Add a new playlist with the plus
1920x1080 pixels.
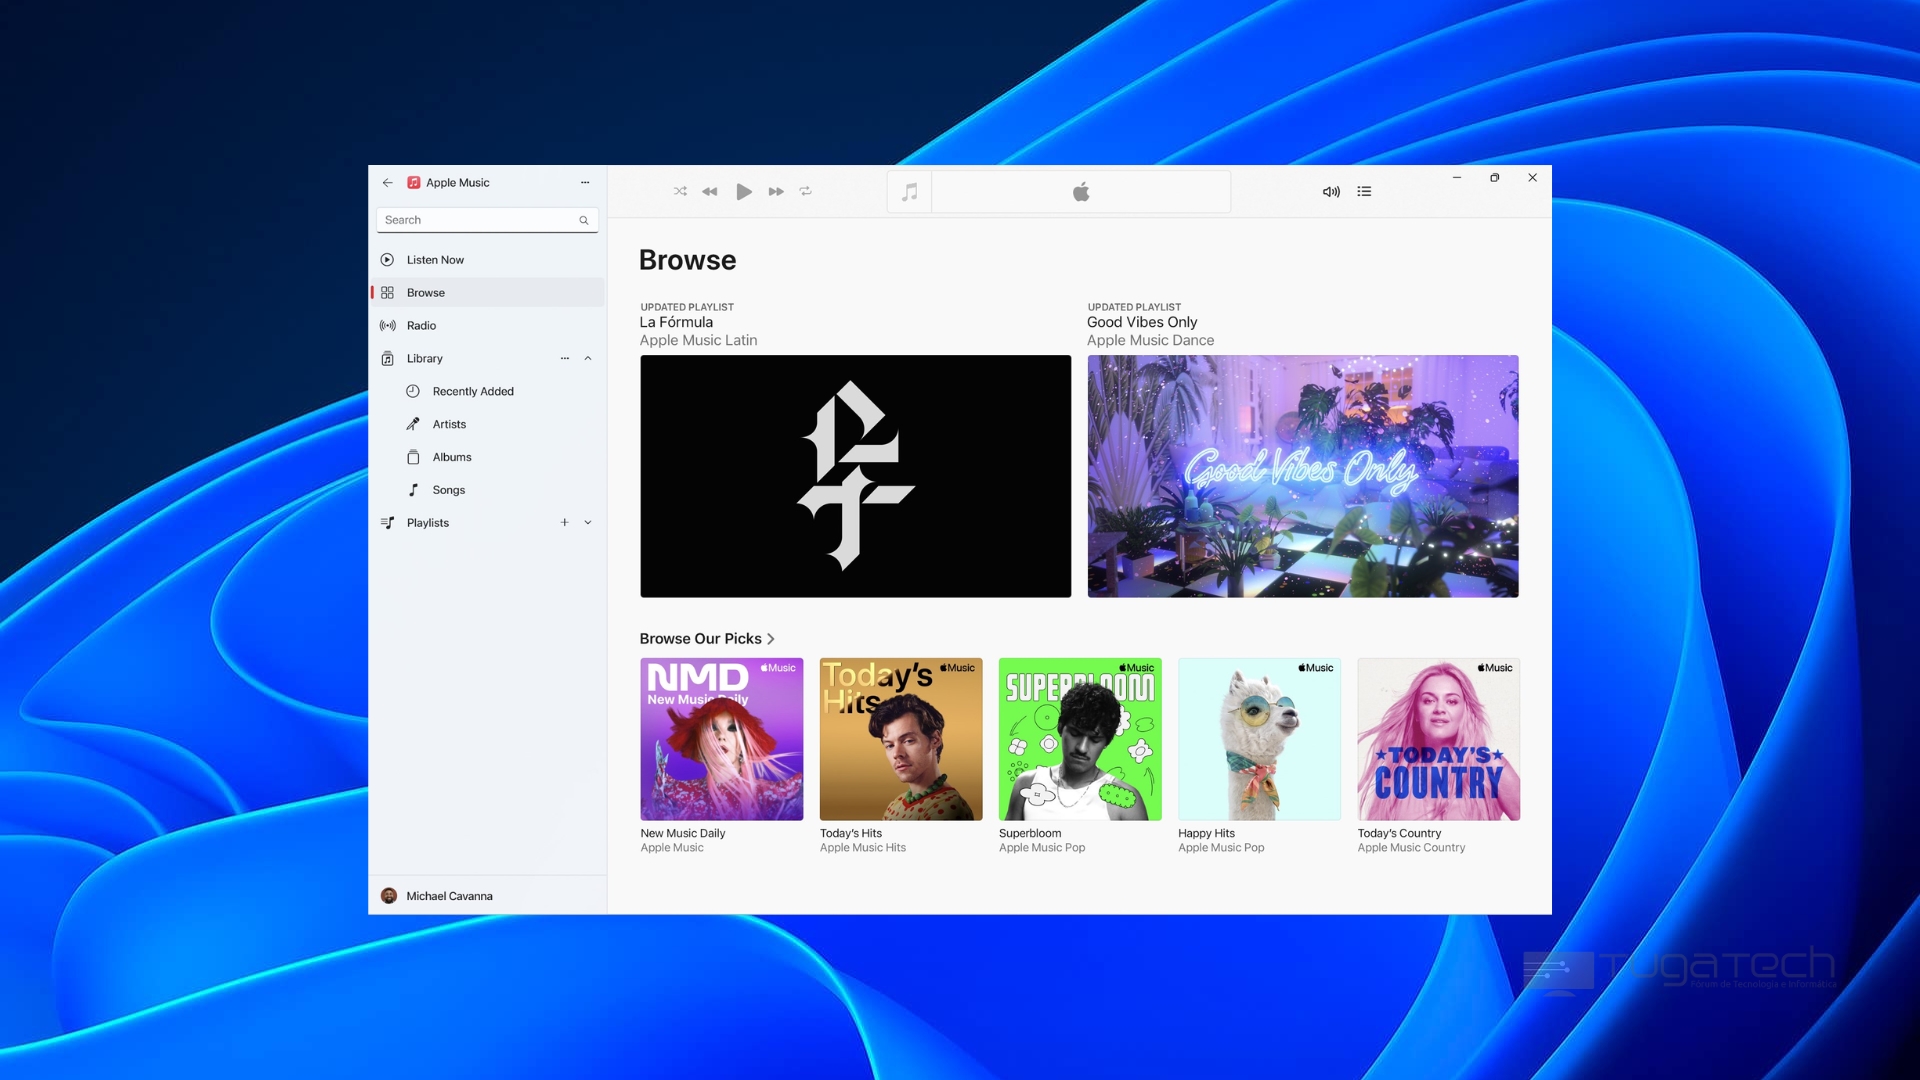click(x=565, y=523)
